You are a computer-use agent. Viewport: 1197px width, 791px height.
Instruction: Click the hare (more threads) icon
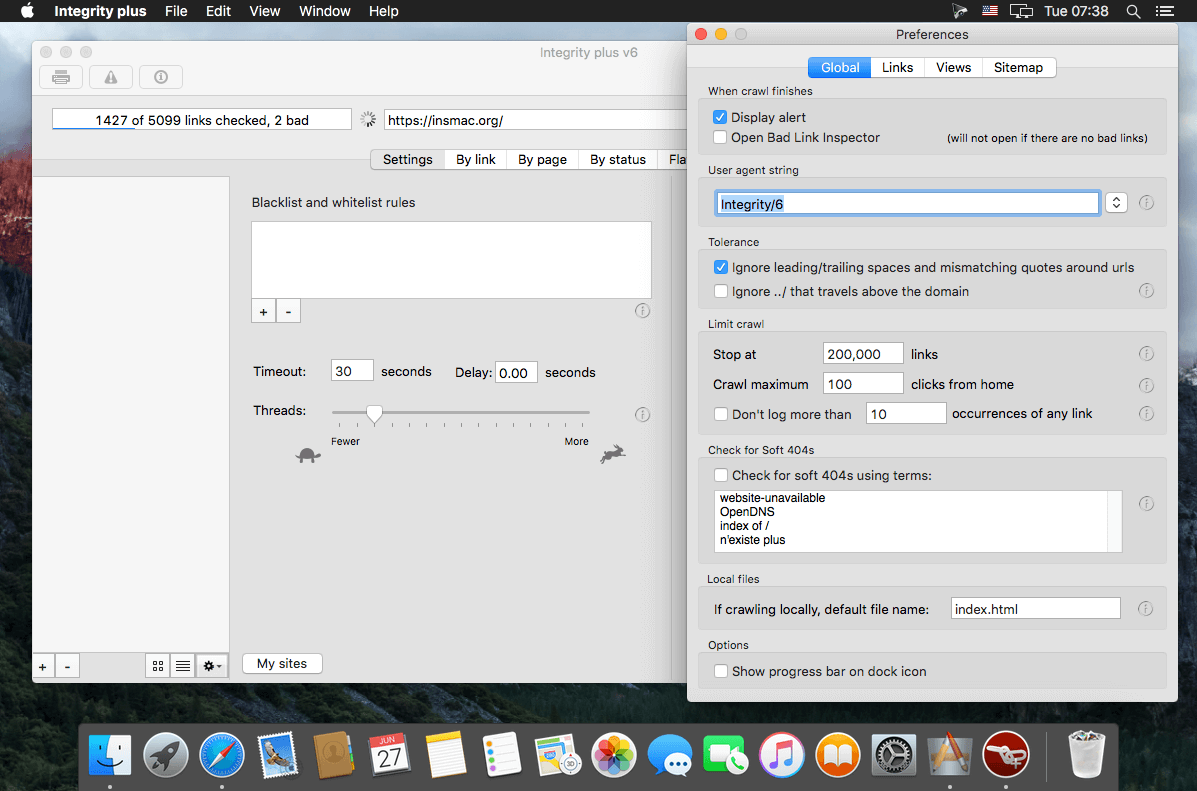pyautogui.click(x=613, y=454)
